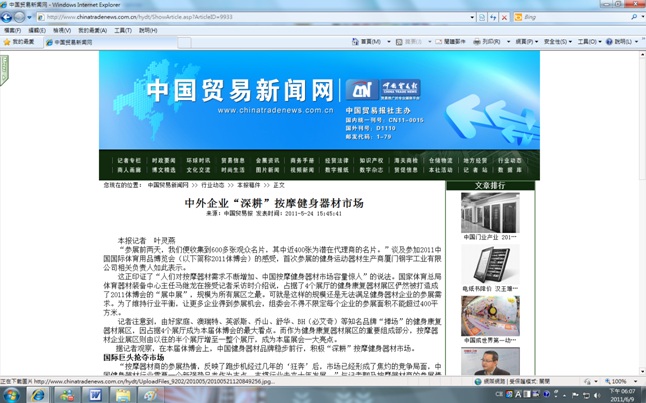
Task: Click the 本报稿件 breadcrumb link
Action: click(248, 185)
